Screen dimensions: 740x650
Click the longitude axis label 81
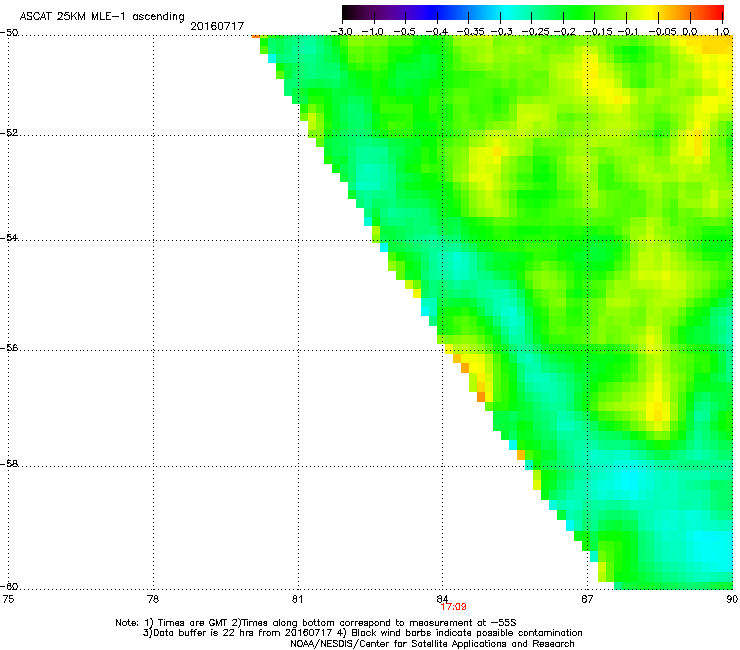(297, 599)
